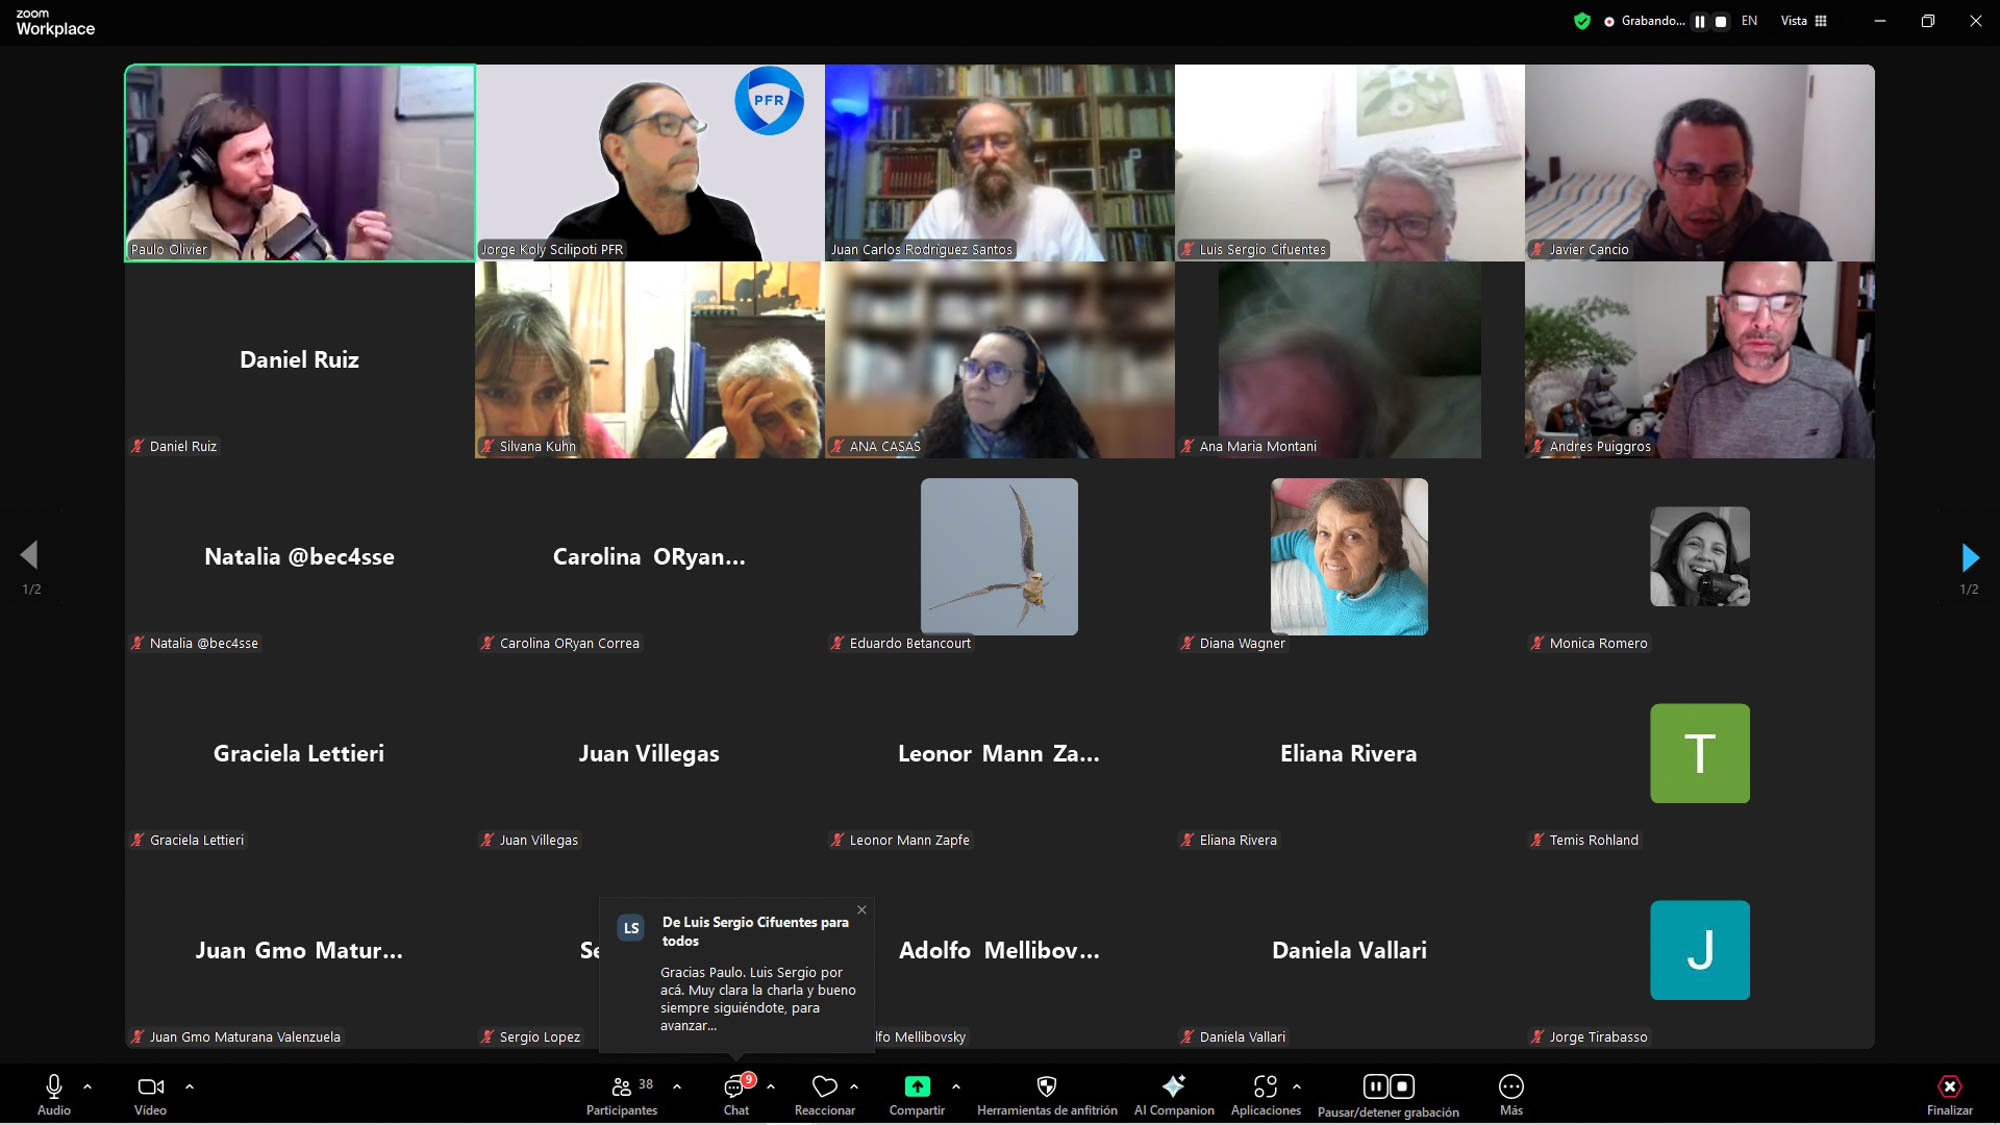Image resolution: width=2000 pixels, height=1125 pixels.
Task: Select Carolina ORyan Correa participant tile
Action: tap(650, 557)
